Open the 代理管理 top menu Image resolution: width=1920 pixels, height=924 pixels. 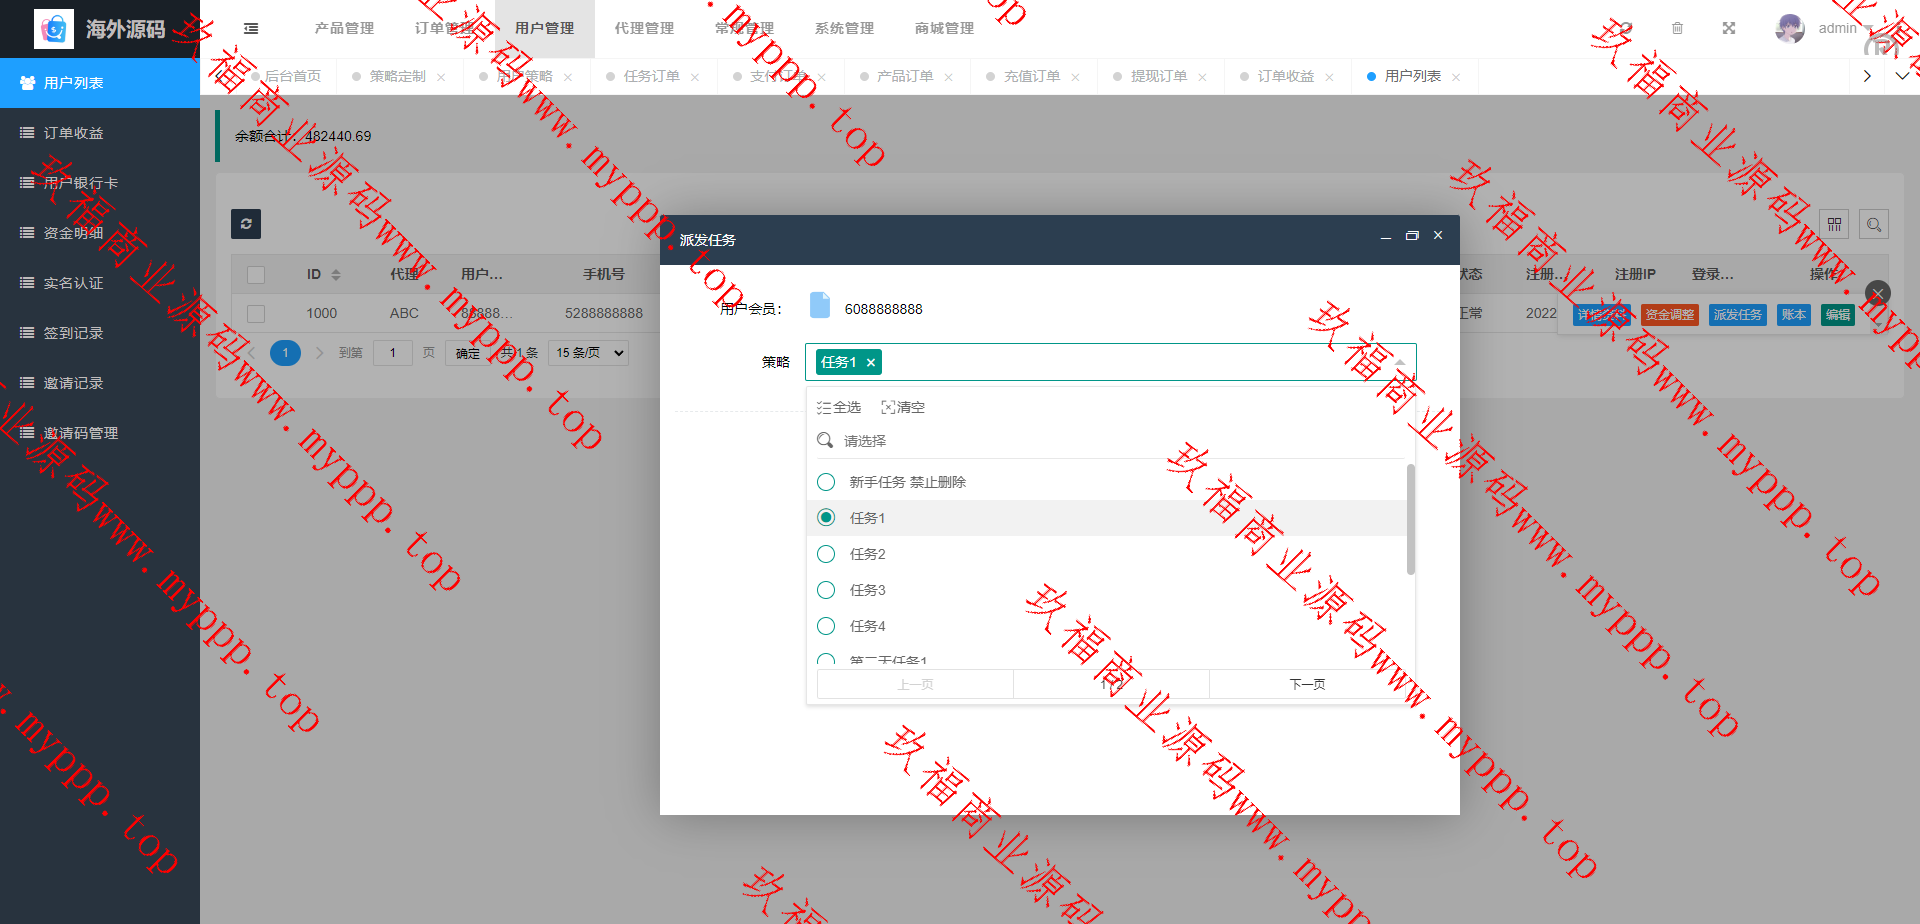(x=644, y=29)
